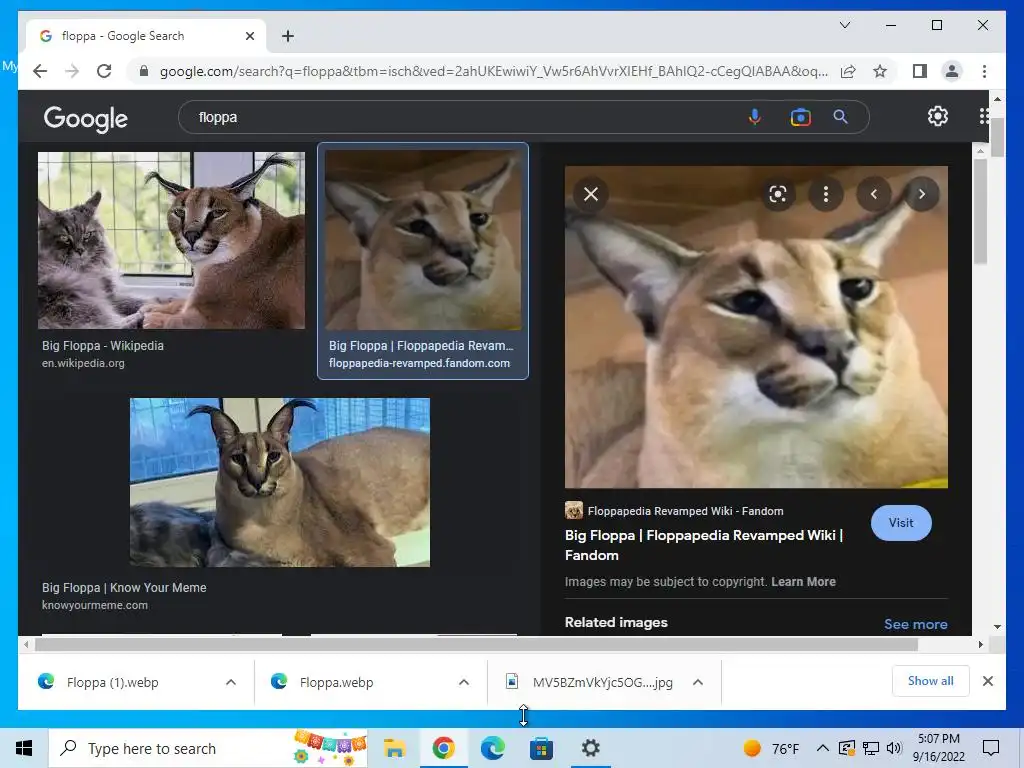Click the large preview image of Floppa
This screenshot has height=768, width=1024.
tap(756, 327)
